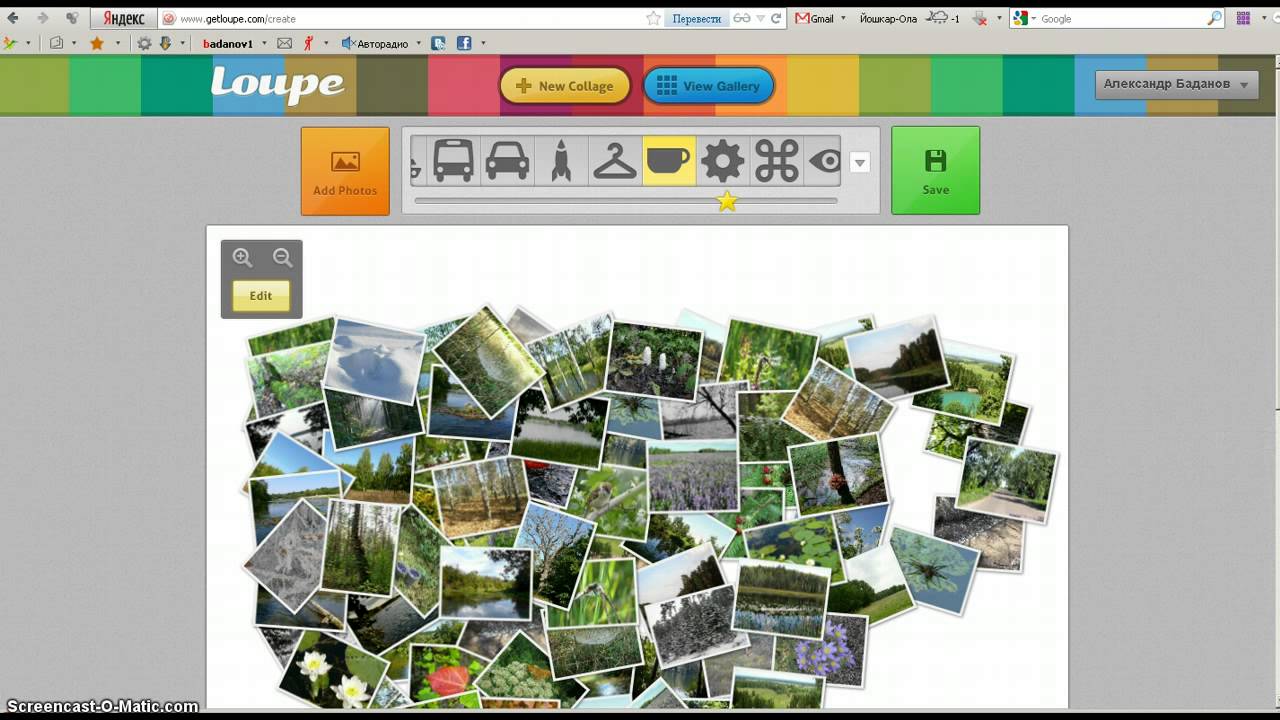Click the reader glasses icon in address bar

pos(742,18)
